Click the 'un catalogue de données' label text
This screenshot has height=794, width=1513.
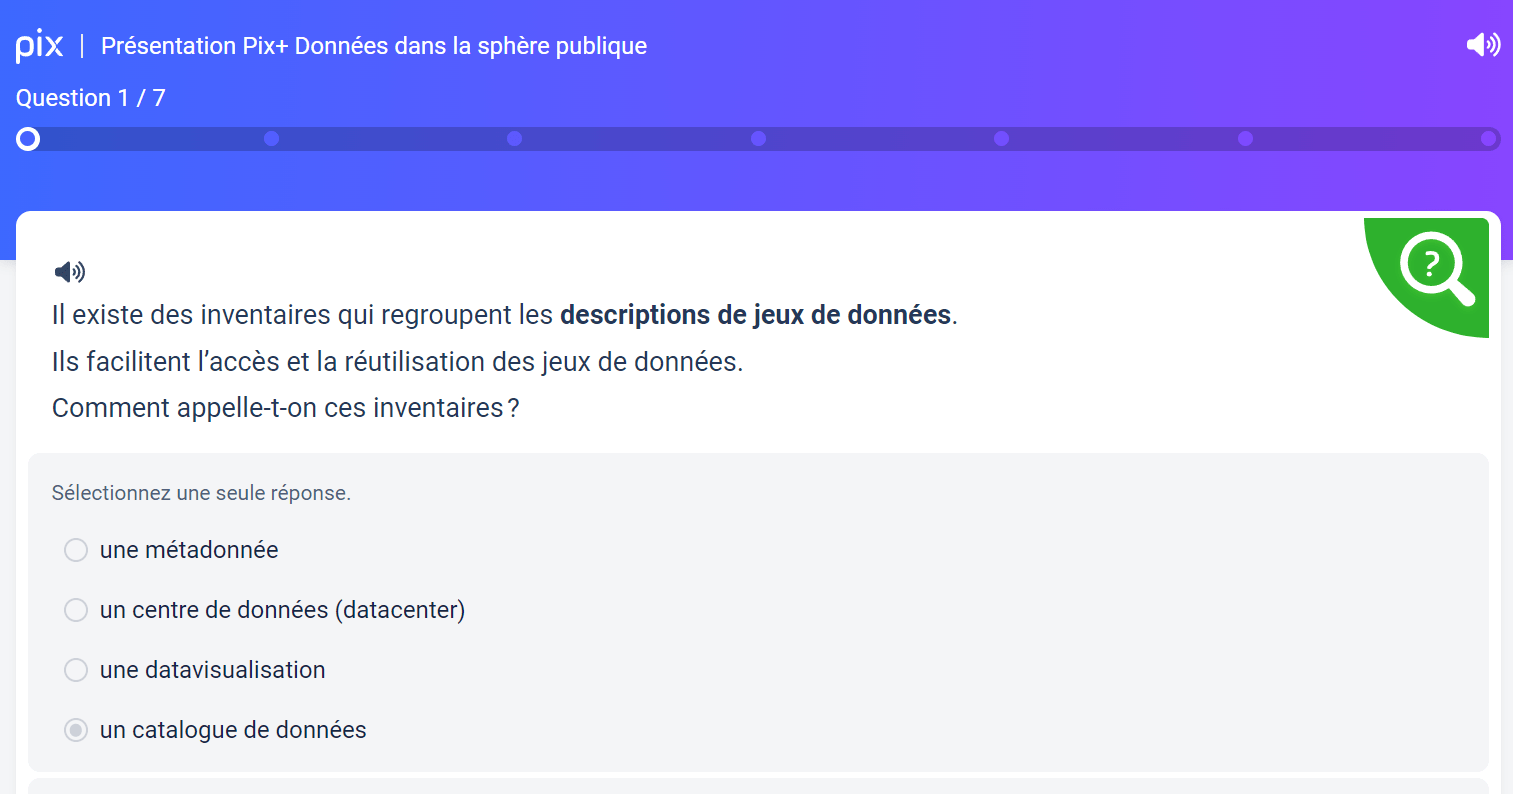pyautogui.click(x=233, y=730)
